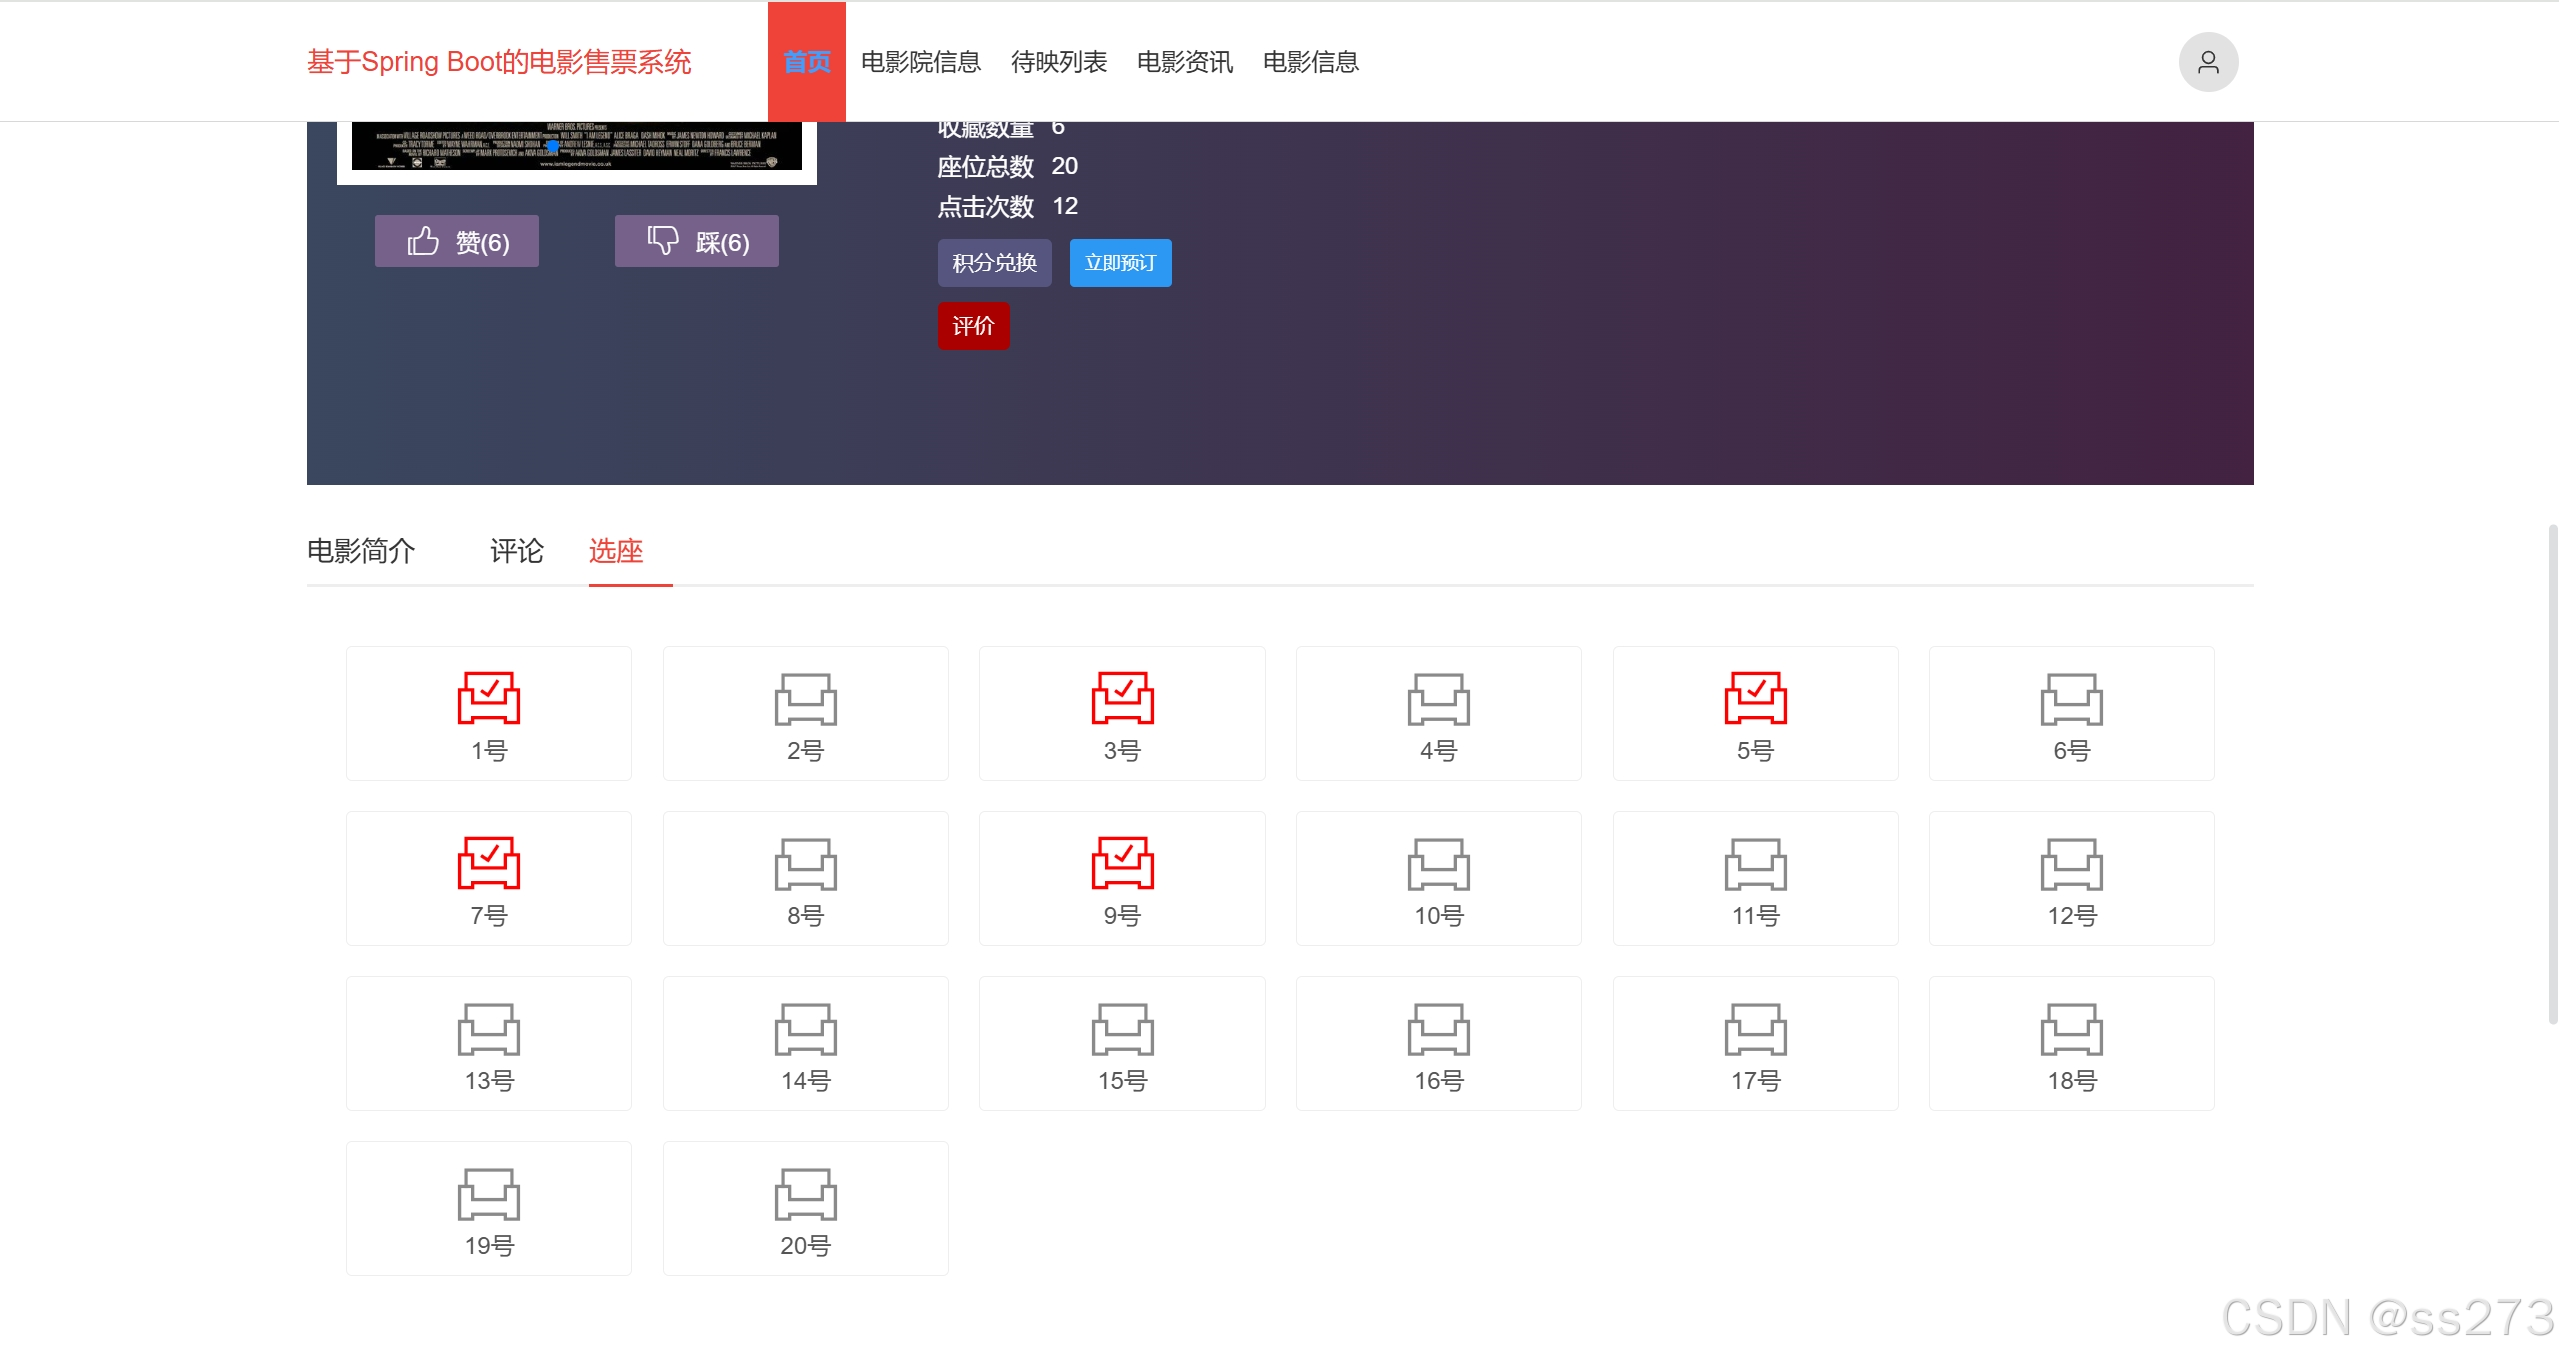Viewport: 2559px width, 1360px height.
Task: Deselect the checked red seat 1号
Action: (x=489, y=699)
